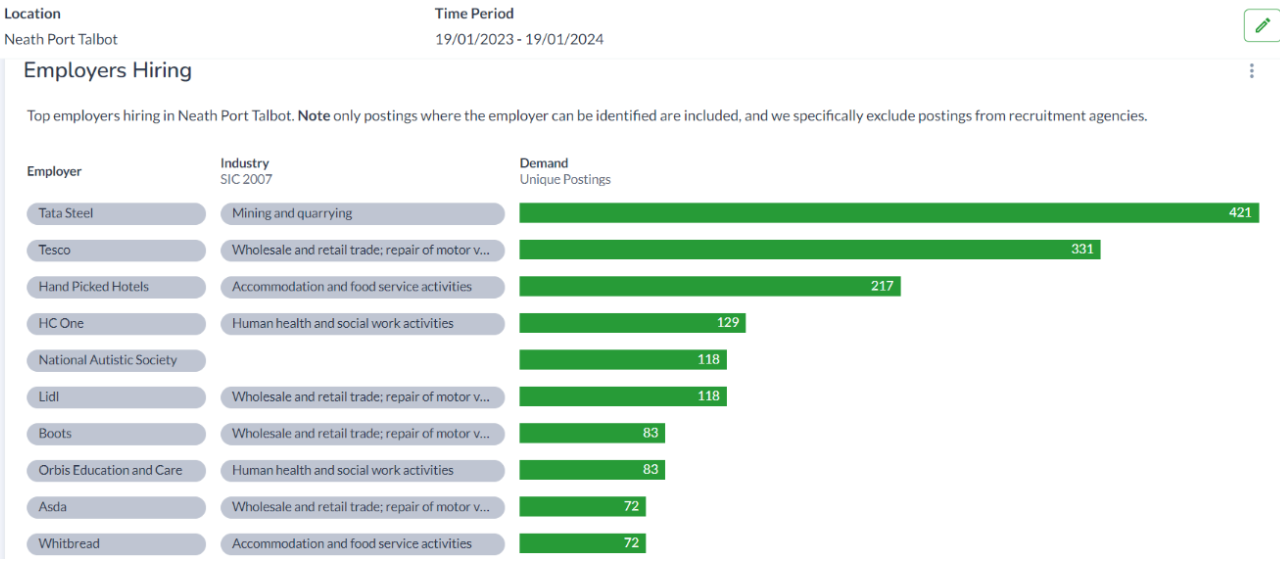Select the Lidl employer pill
This screenshot has height=568, width=1280.
tap(116, 397)
